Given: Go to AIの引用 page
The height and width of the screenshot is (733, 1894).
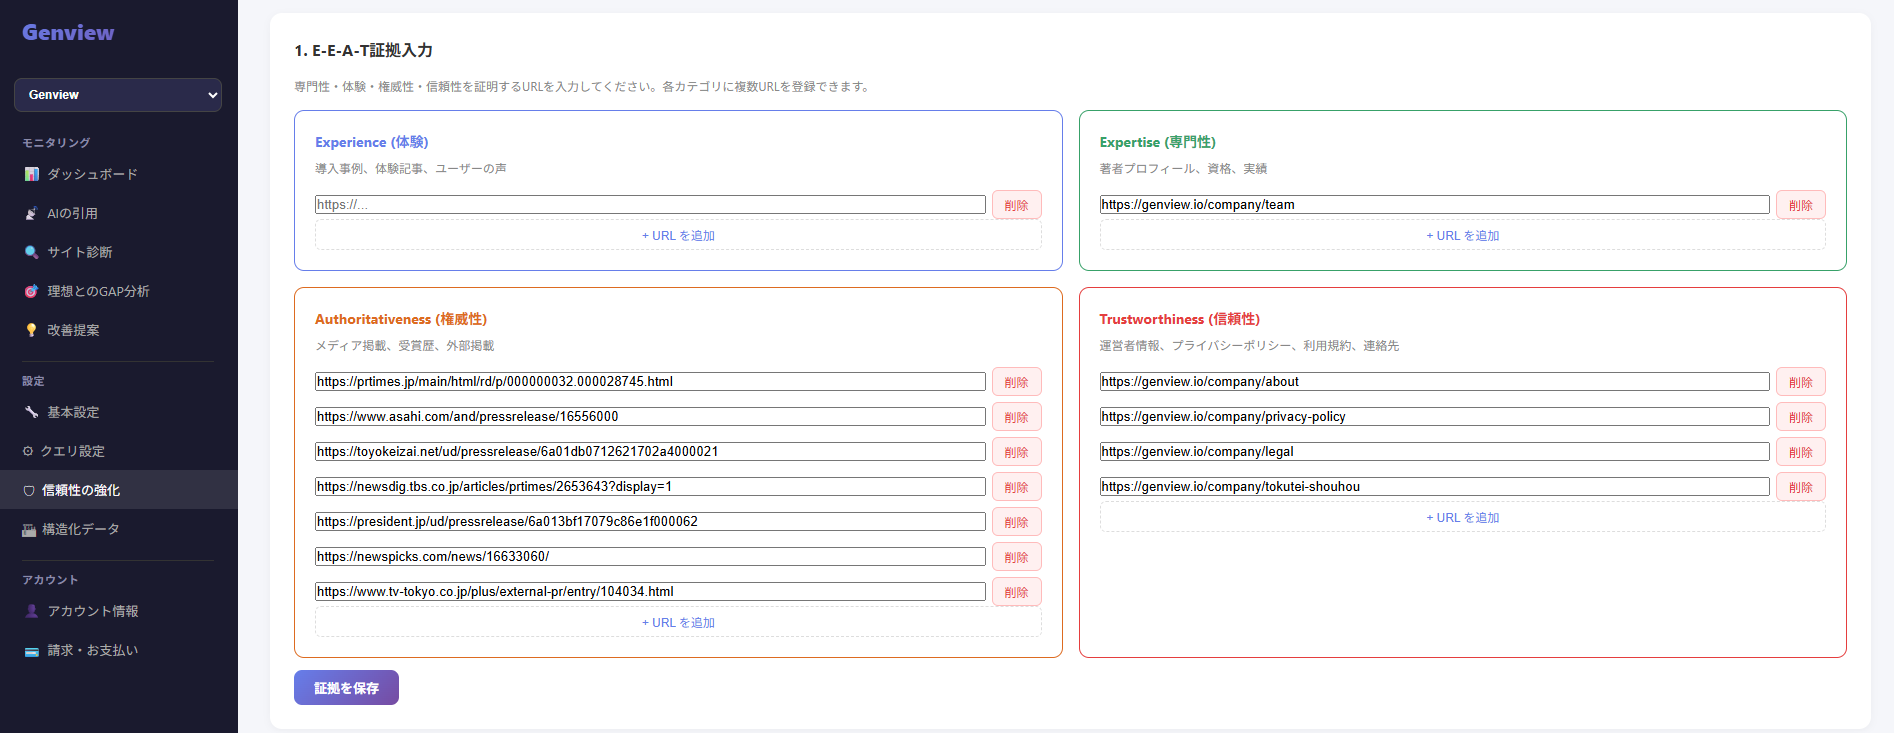Looking at the screenshot, I should pos(119,213).
